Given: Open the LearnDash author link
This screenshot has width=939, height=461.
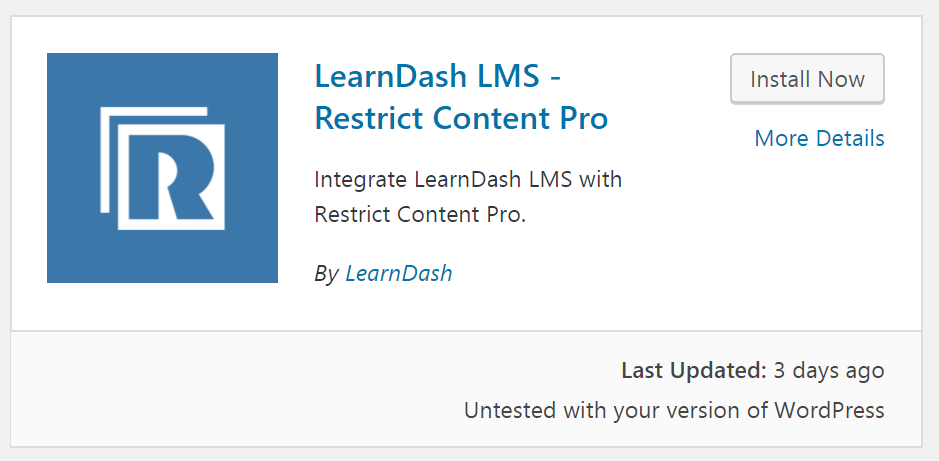Looking at the screenshot, I should [x=399, y=274].
